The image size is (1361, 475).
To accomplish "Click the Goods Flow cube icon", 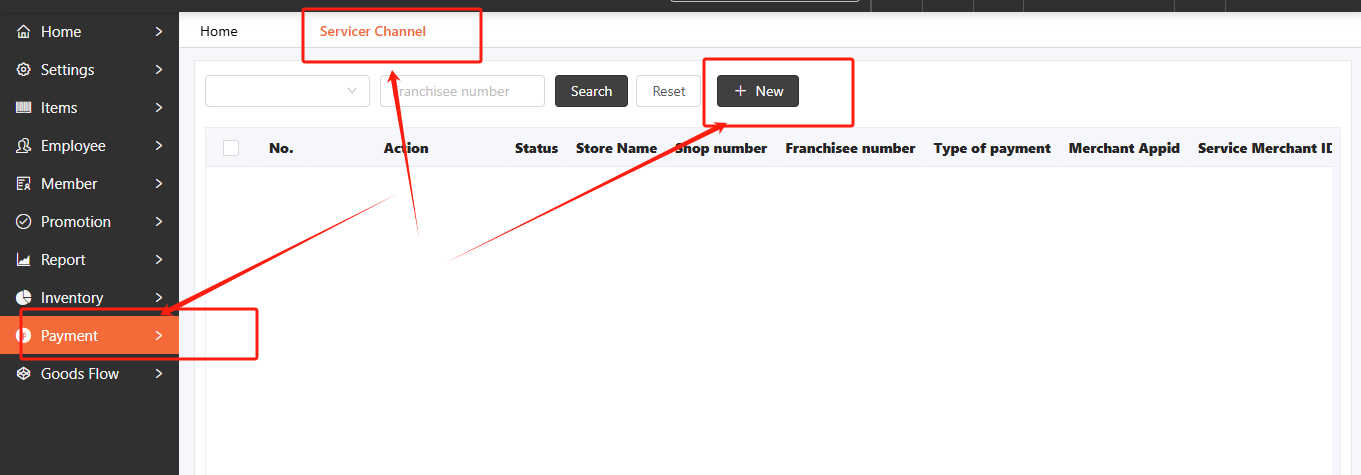I will coord(24,374).
